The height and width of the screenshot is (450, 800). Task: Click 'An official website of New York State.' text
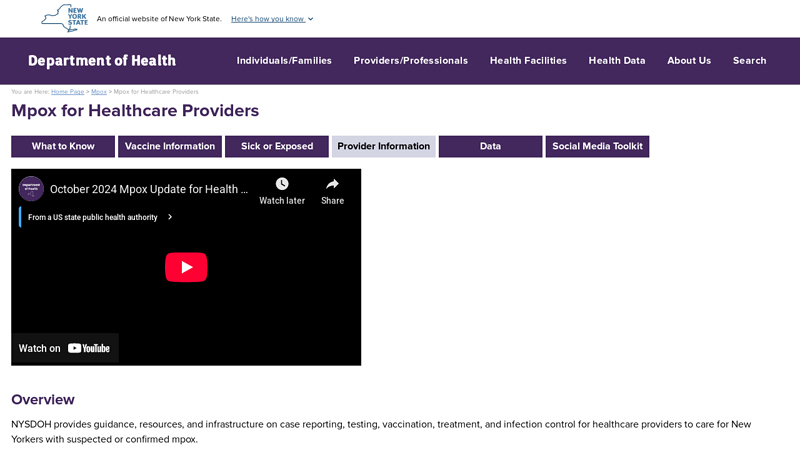point(159,19)
